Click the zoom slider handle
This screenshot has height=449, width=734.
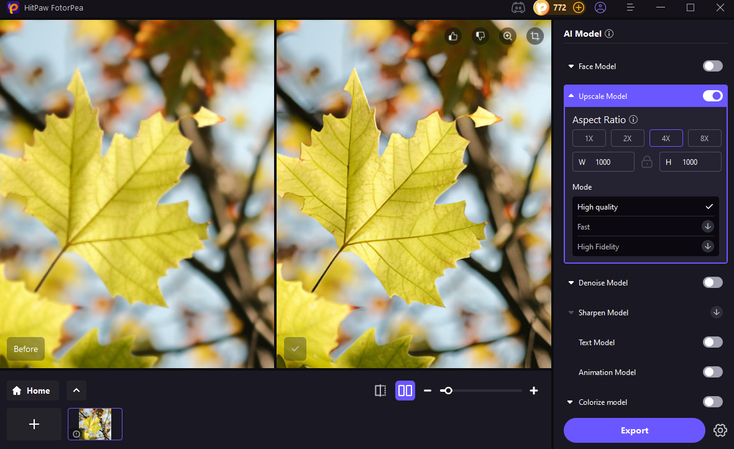(x=447, y=390)
